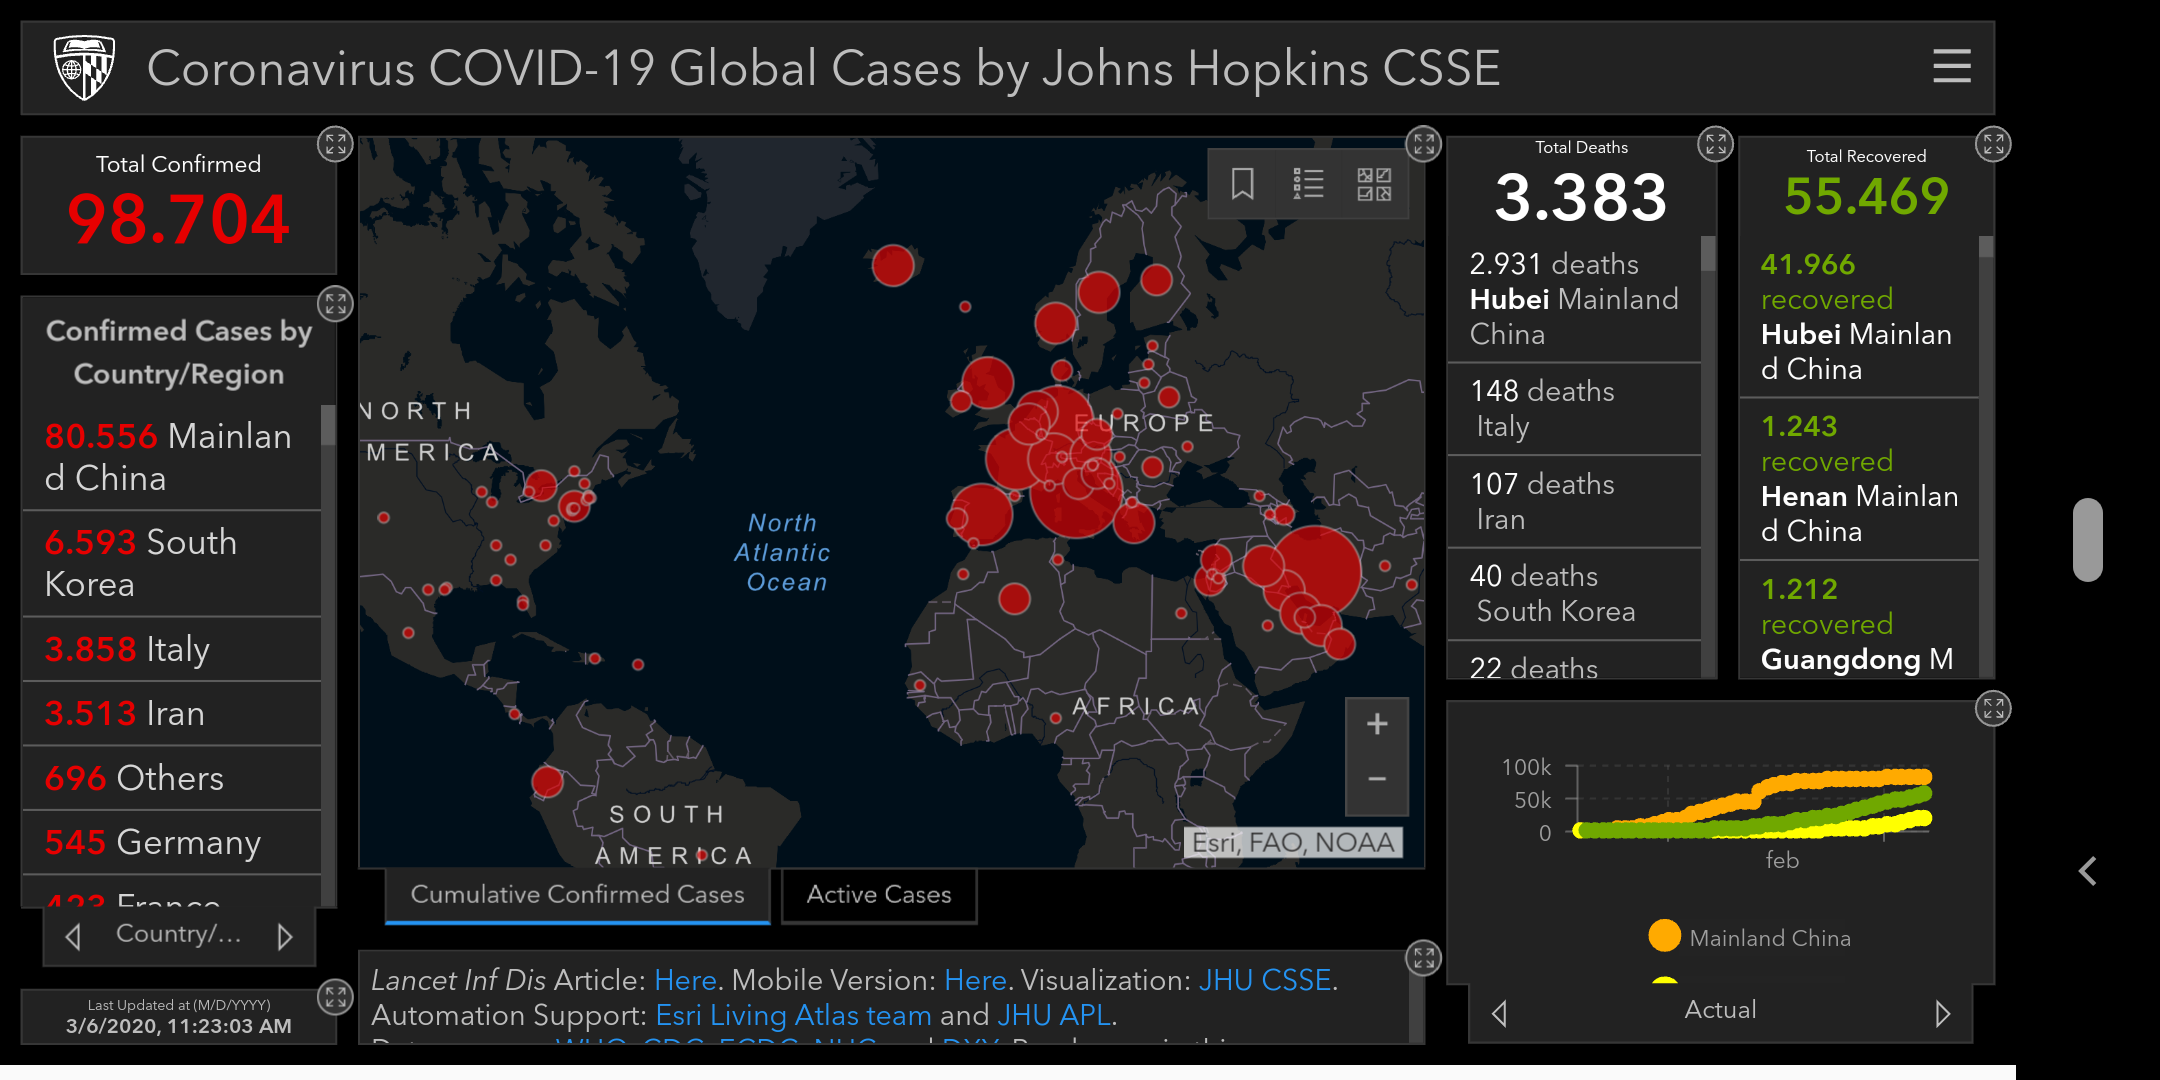Select Others with 696 cases

[x=172, y=778]
